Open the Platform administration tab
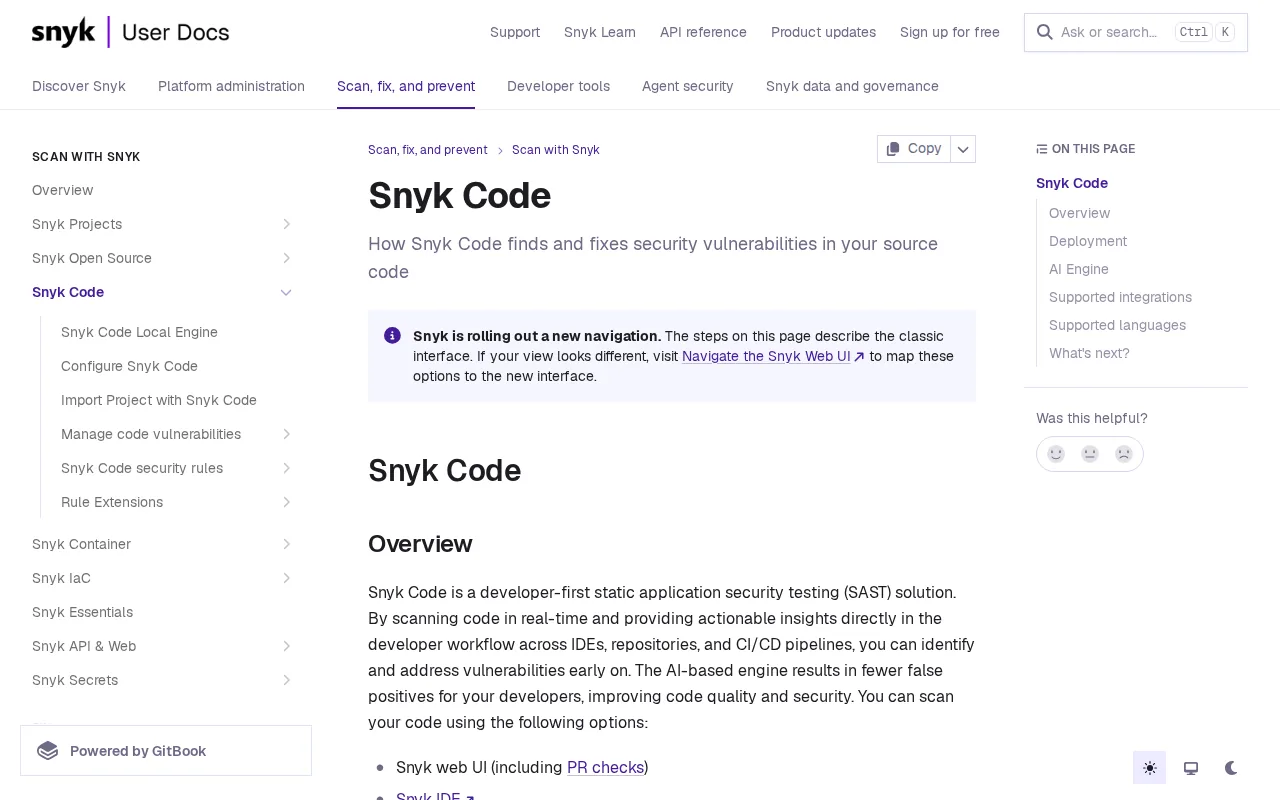This screenshot has height=800, width=1280. pos(231,86)
